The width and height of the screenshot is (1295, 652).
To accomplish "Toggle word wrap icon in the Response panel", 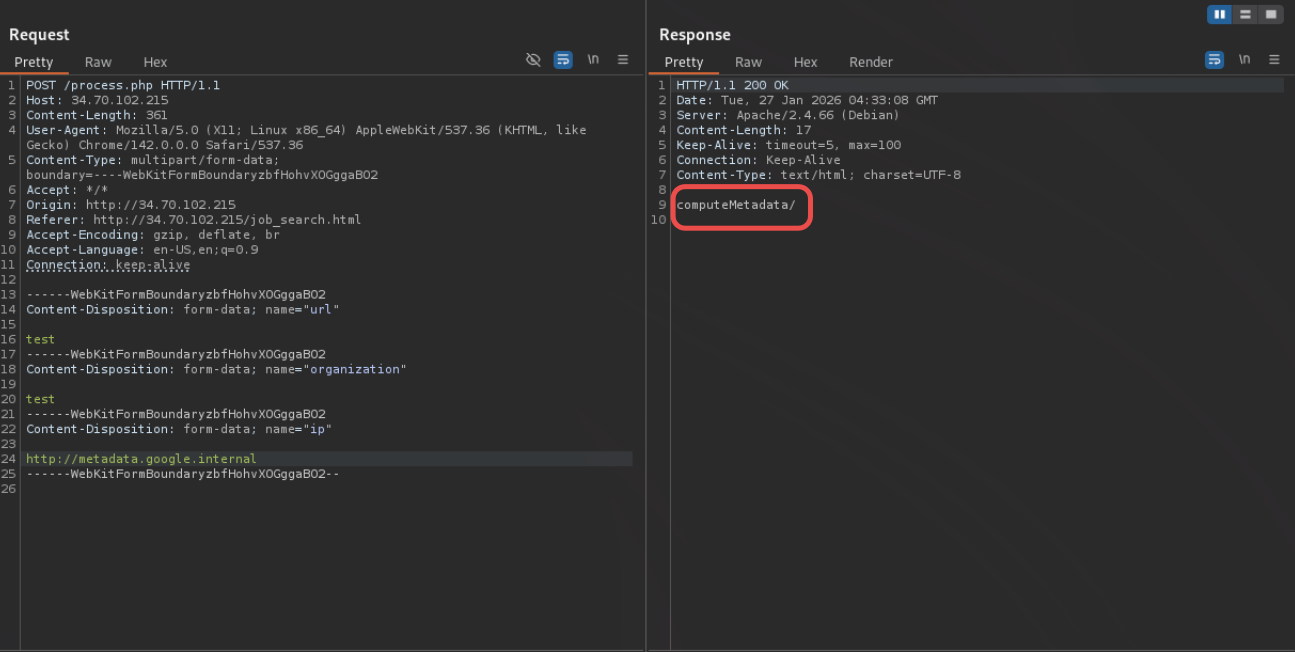I will pyautogui.click(x=1214, y=60).
